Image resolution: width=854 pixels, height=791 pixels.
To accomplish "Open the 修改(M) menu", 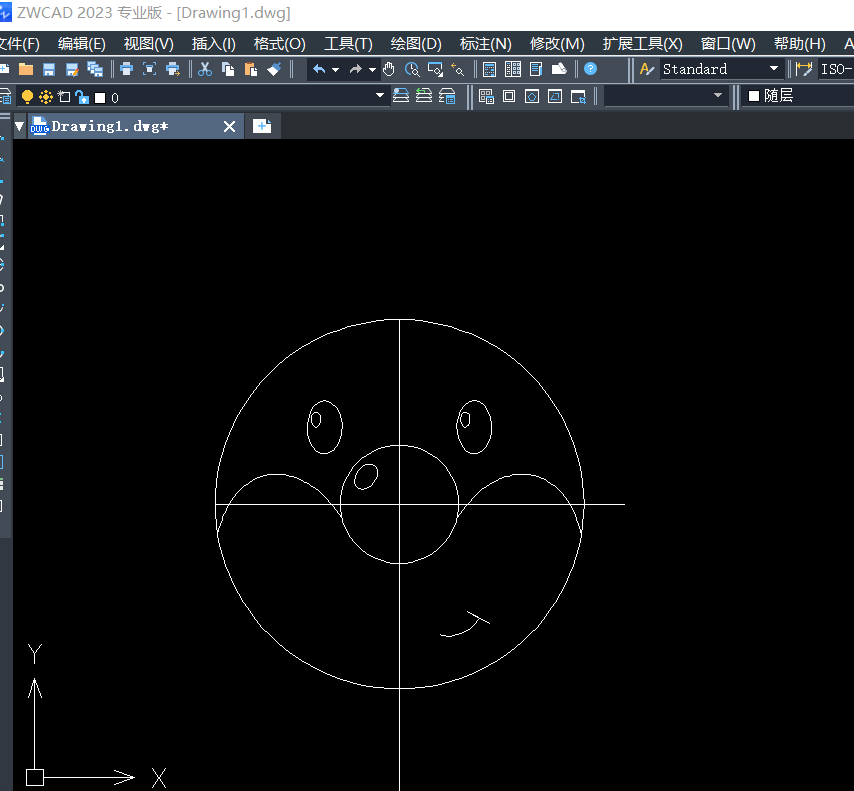I will click(x=557, y=44).
